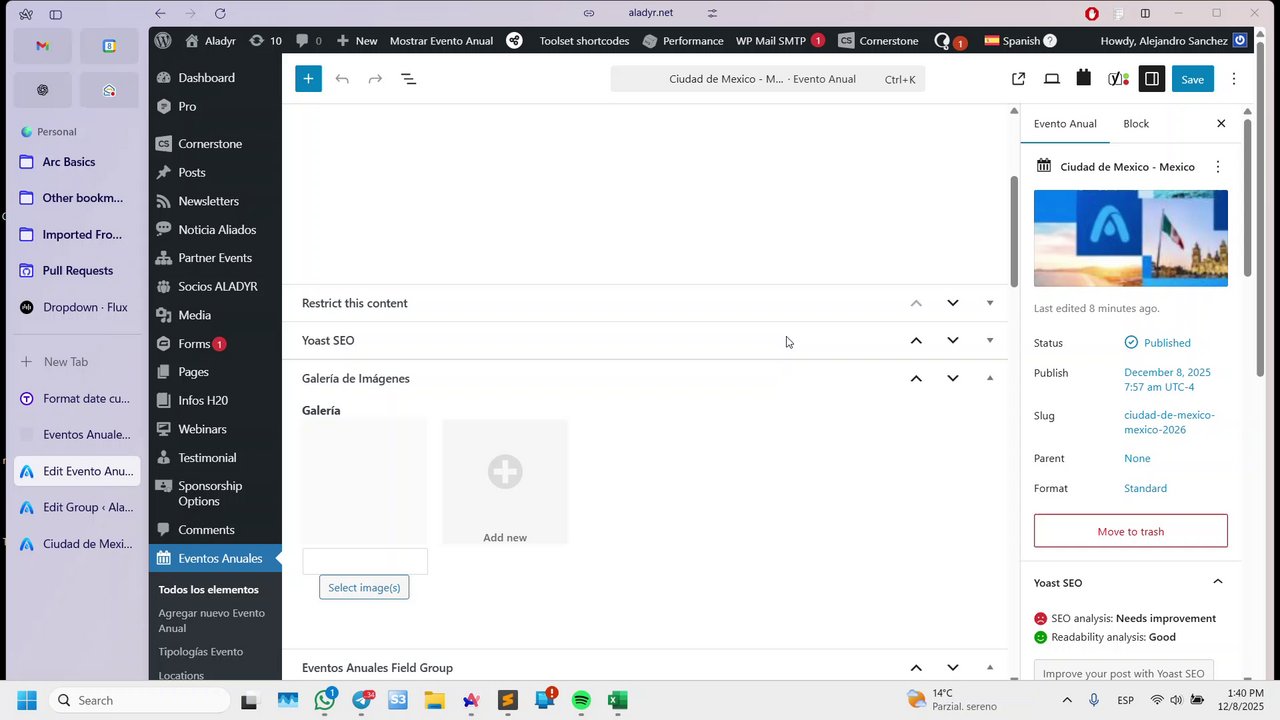Open the comments bubble in admin bar
The height and width of the screenshot is (720, 1280).
pyautogui.click(x=308, y=41)
